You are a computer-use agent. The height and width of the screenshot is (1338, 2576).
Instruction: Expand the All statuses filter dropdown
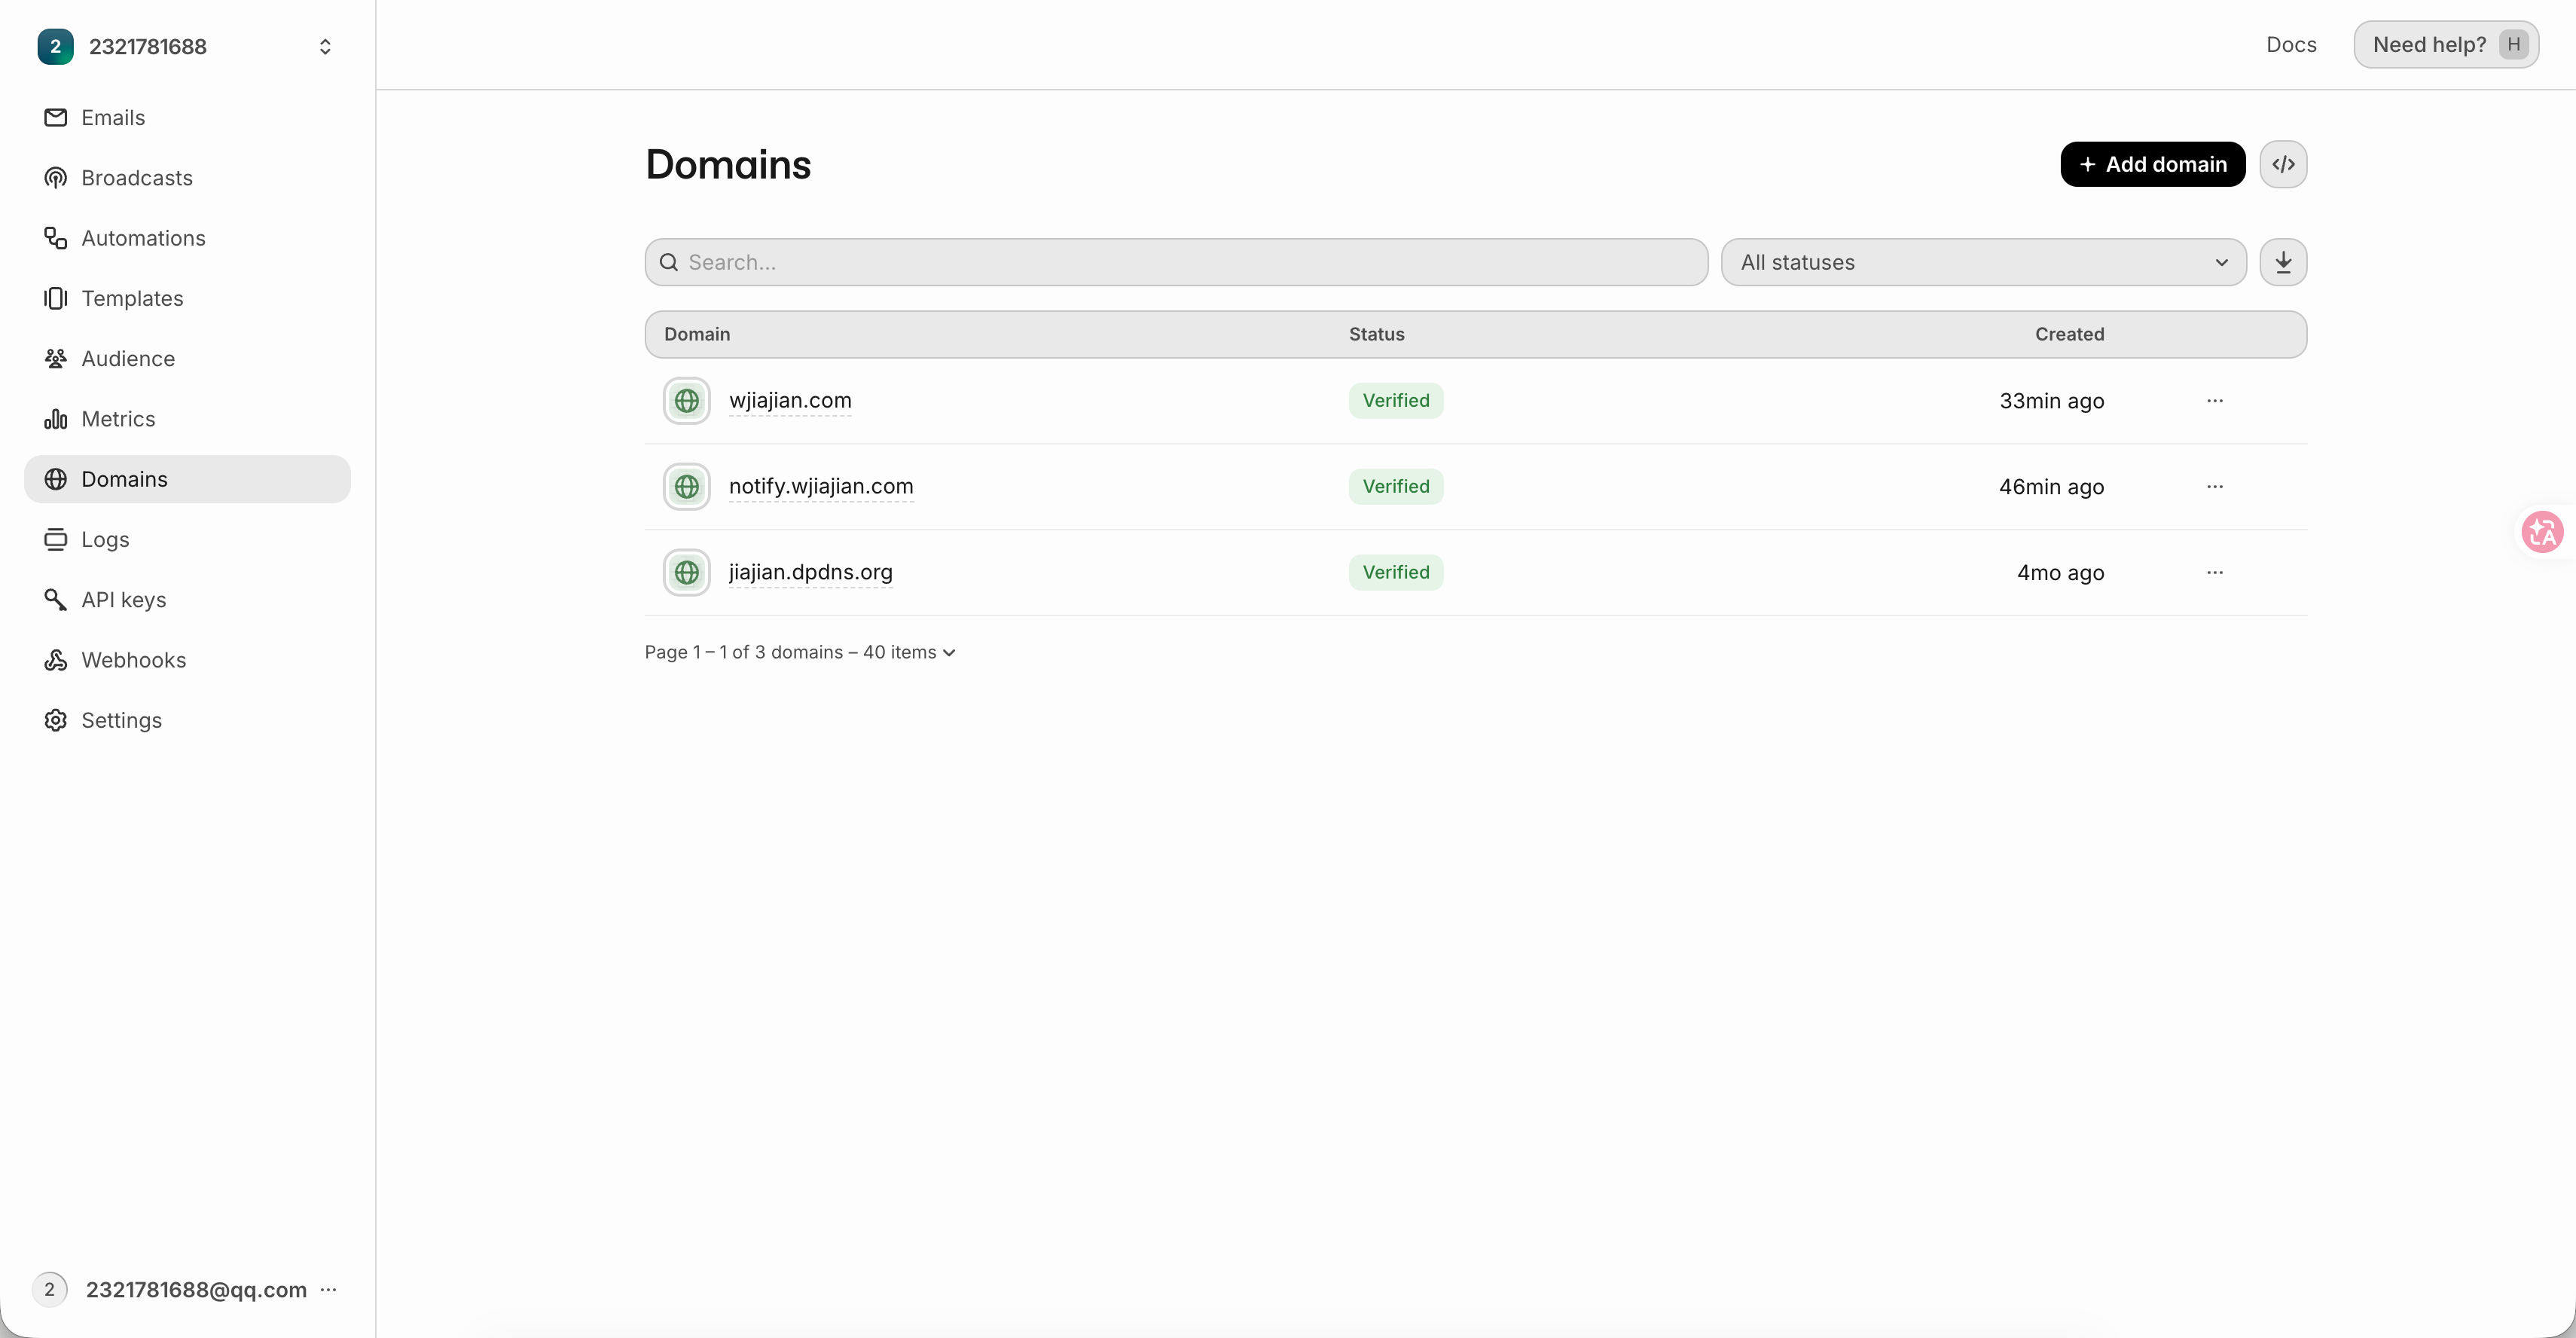[x=1984, y=262]
